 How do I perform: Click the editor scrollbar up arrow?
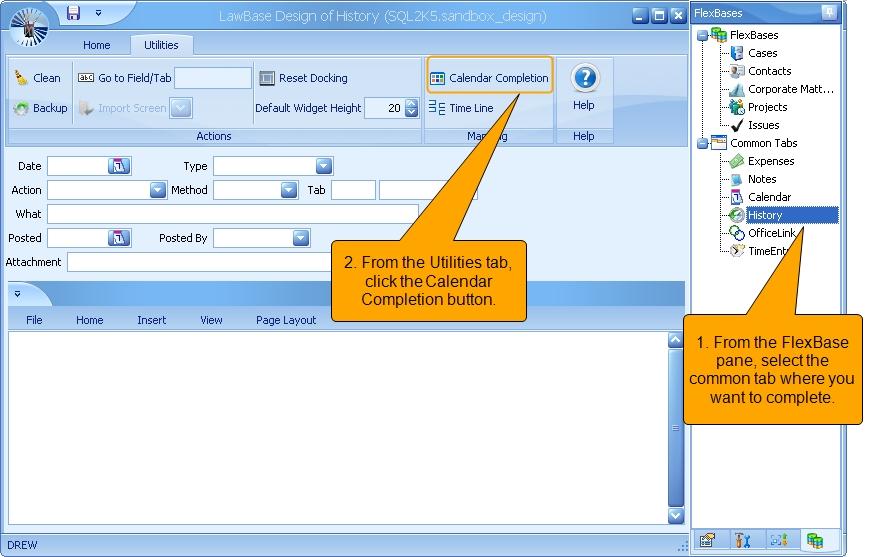pyautogui.click(x=676, y=340)
